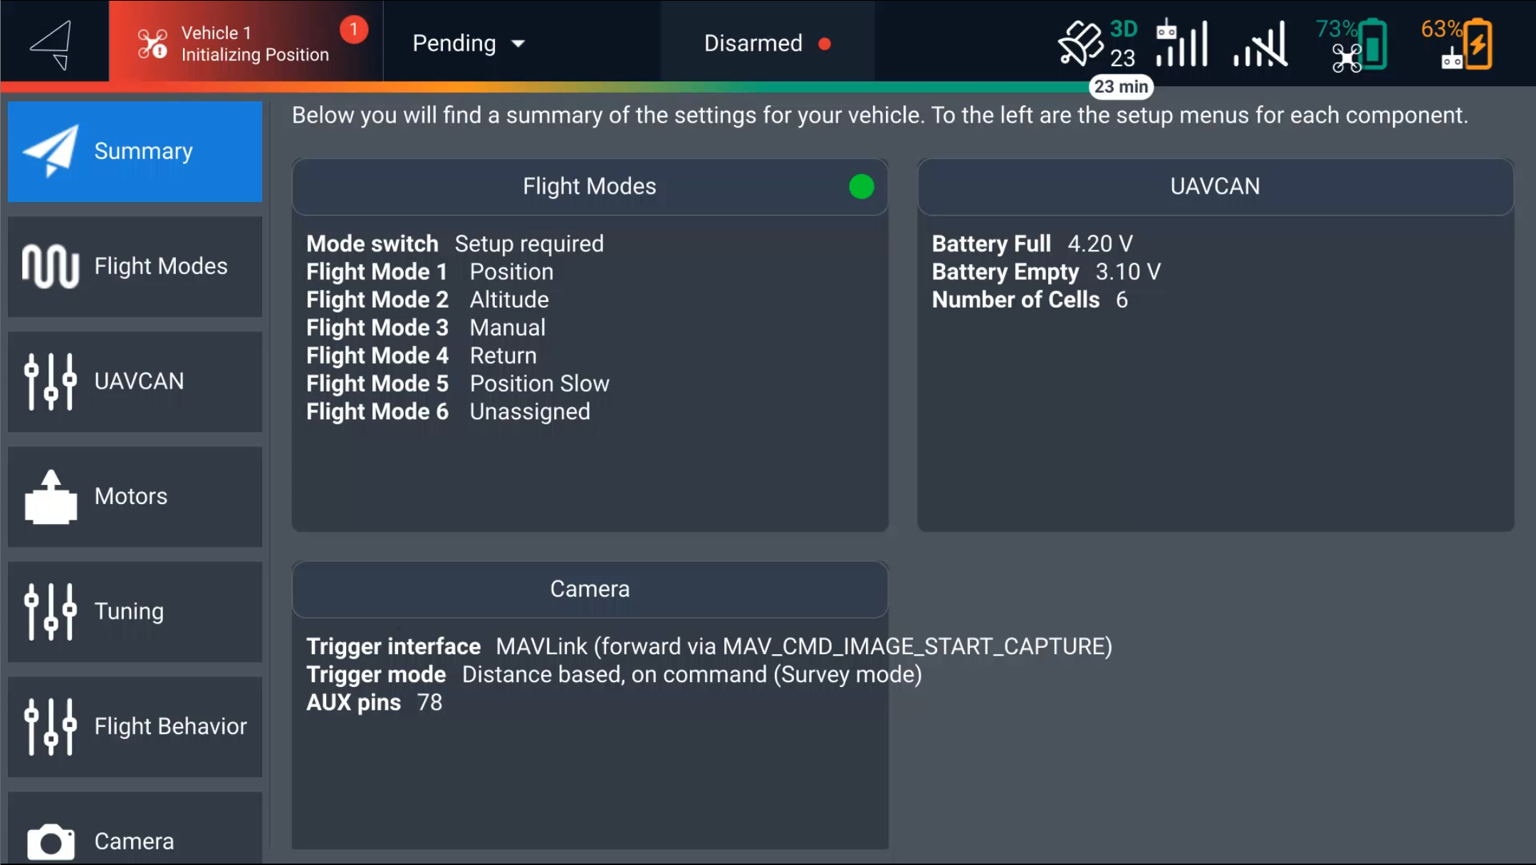Expand the Pending flight mode dropdown
The height and width of the screenshot is (865, 1536).
pos(469,44)
